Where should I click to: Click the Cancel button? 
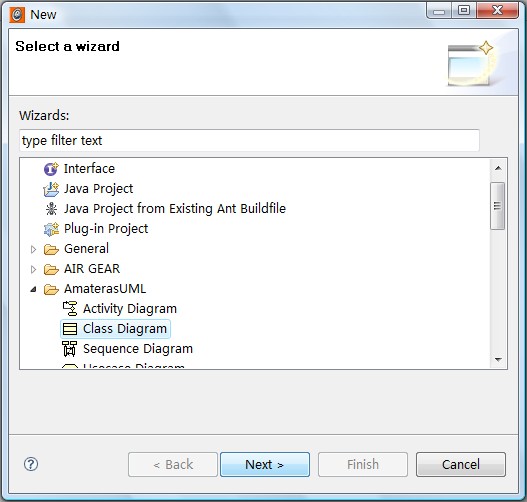(x=461, y=464)
